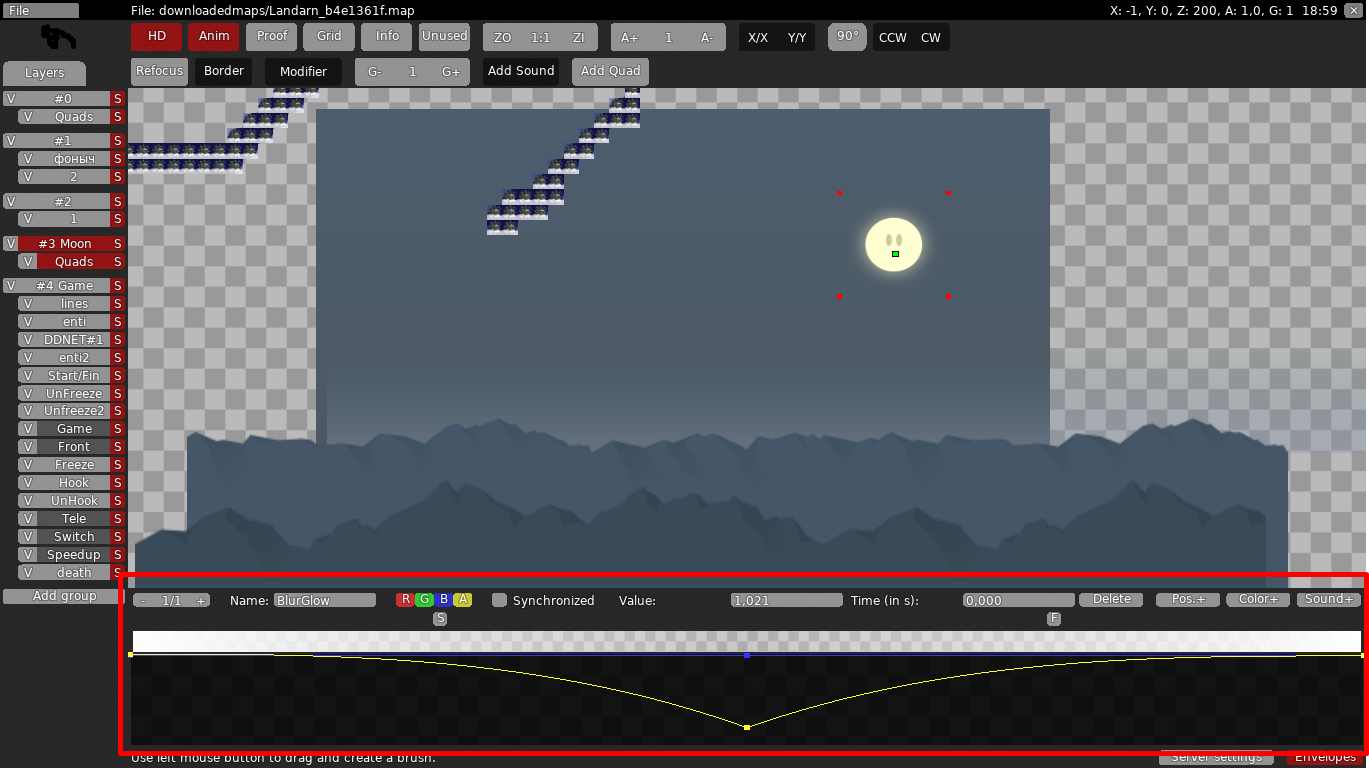This screenshot has height=768, width=1369.
Task: Collapse the #1 group header
Action: pyautogui.click(x=63, y=141)
